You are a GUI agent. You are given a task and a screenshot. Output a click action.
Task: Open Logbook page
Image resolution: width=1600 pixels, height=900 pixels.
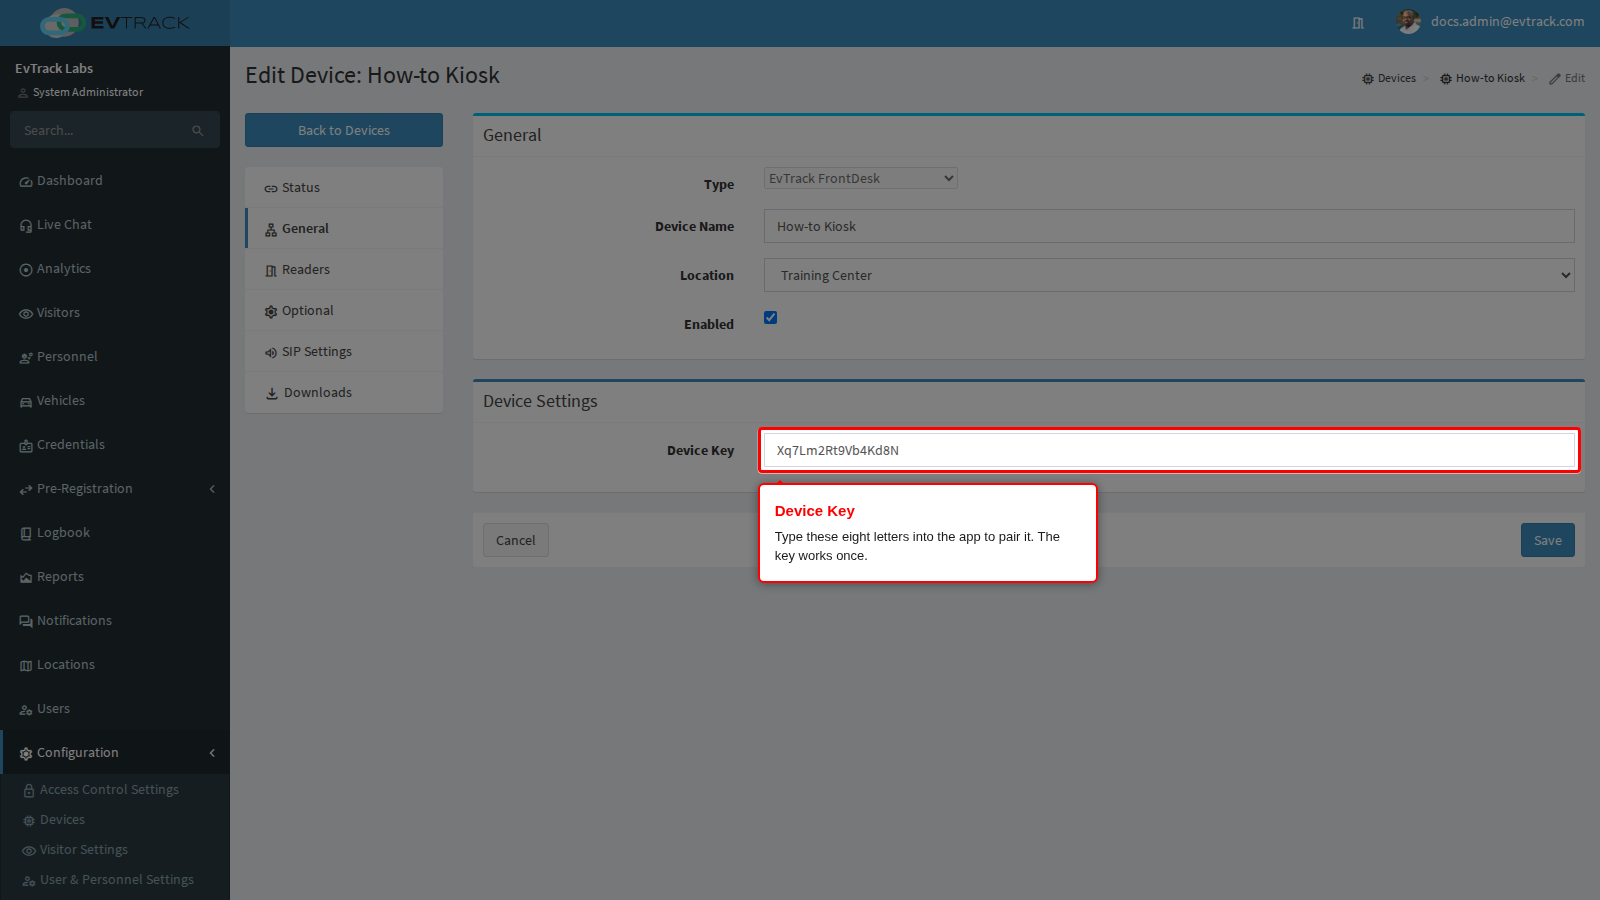click(115, 533)
